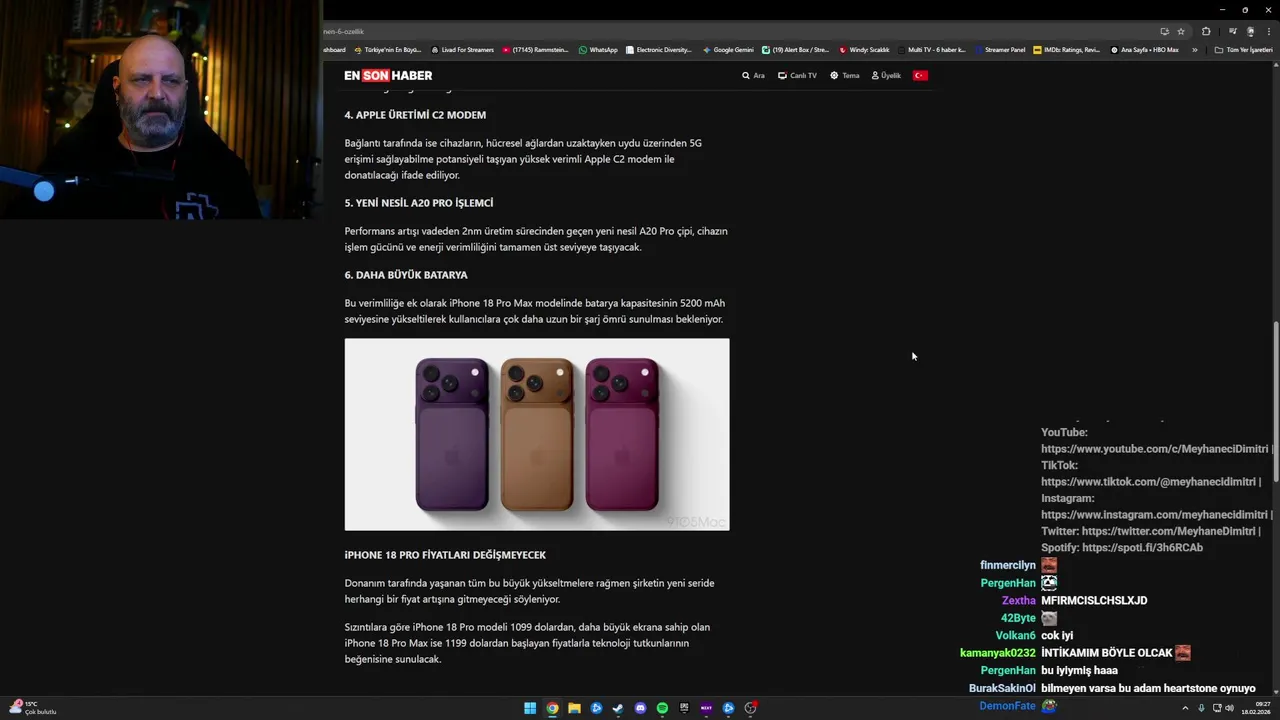Open the Chrome three-dot menu
The height and width of the screenshot is (720, 1280).
(1267, 31)
